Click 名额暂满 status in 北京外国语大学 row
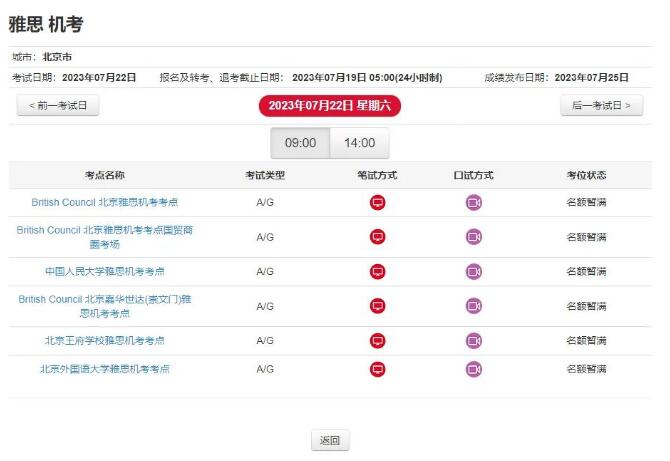Viewport: 670px width, 461px height. tap(586, 369)
